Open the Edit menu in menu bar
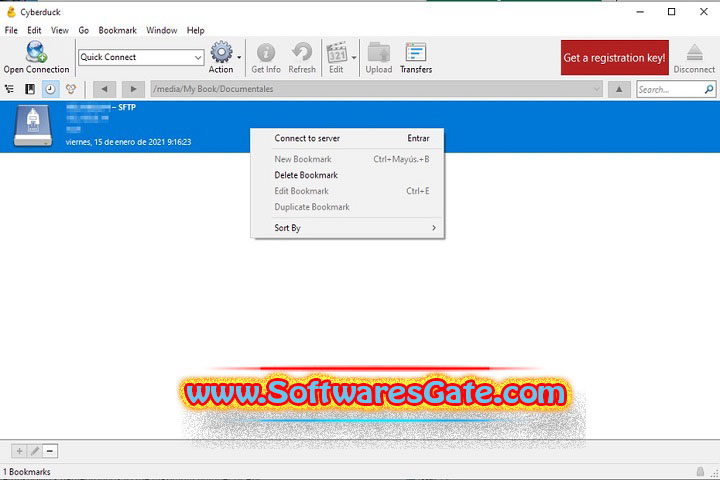 click(34, 30)
